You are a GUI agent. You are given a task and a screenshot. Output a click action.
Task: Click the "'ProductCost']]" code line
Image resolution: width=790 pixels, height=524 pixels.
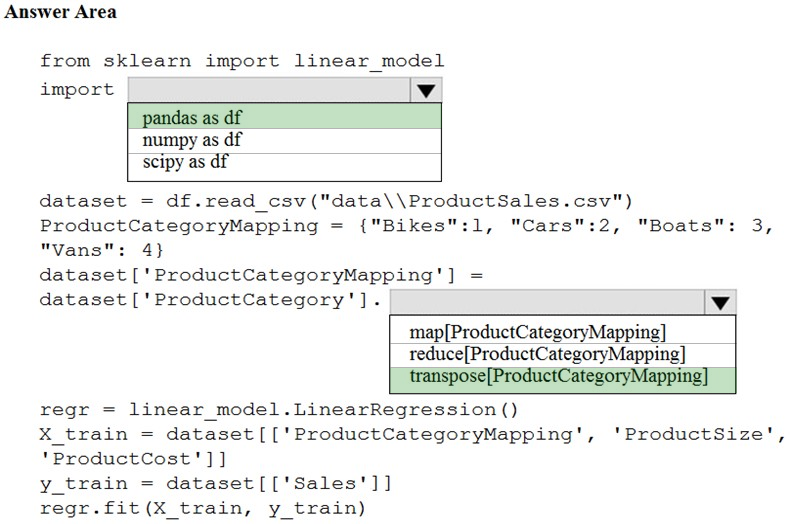coord(133,459)
